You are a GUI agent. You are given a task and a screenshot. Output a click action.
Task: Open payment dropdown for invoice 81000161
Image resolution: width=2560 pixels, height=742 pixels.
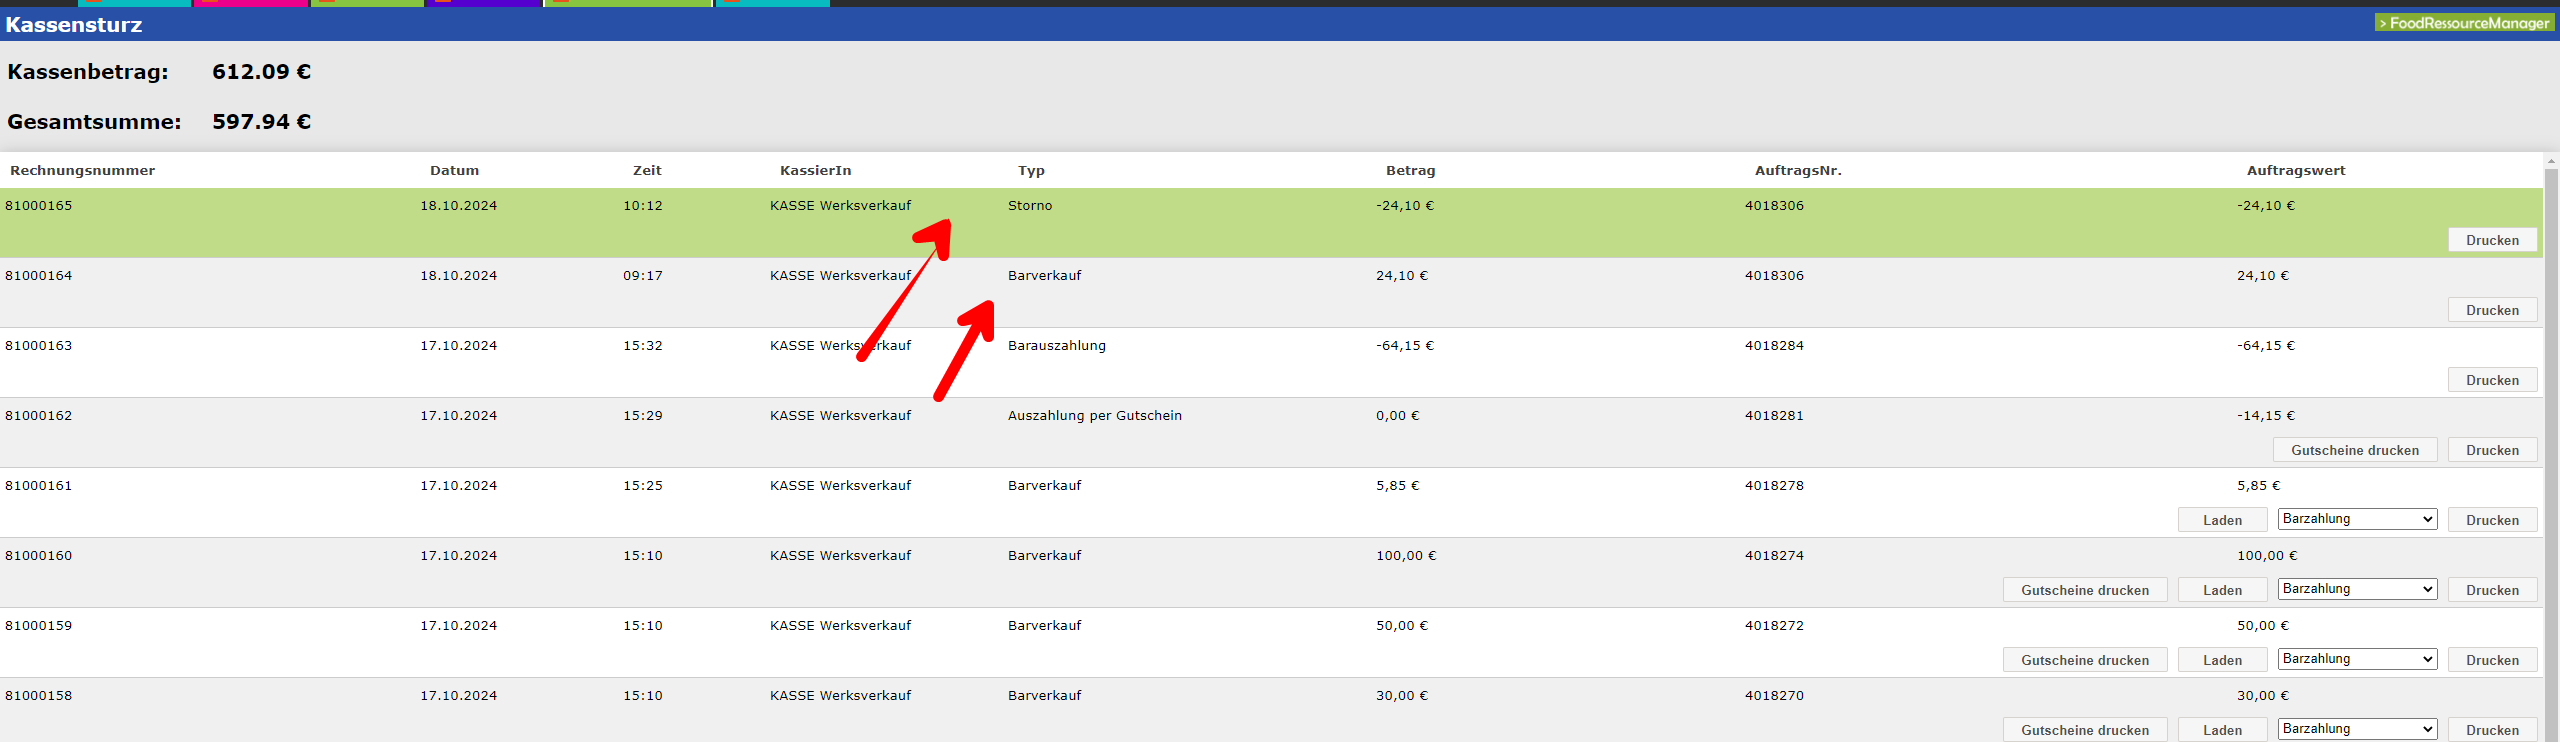(x=2357, y=519)
